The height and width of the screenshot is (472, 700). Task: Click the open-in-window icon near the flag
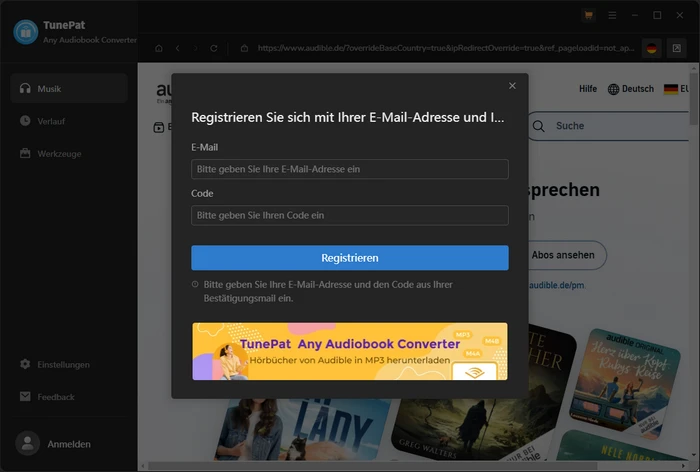coord(676,48)
